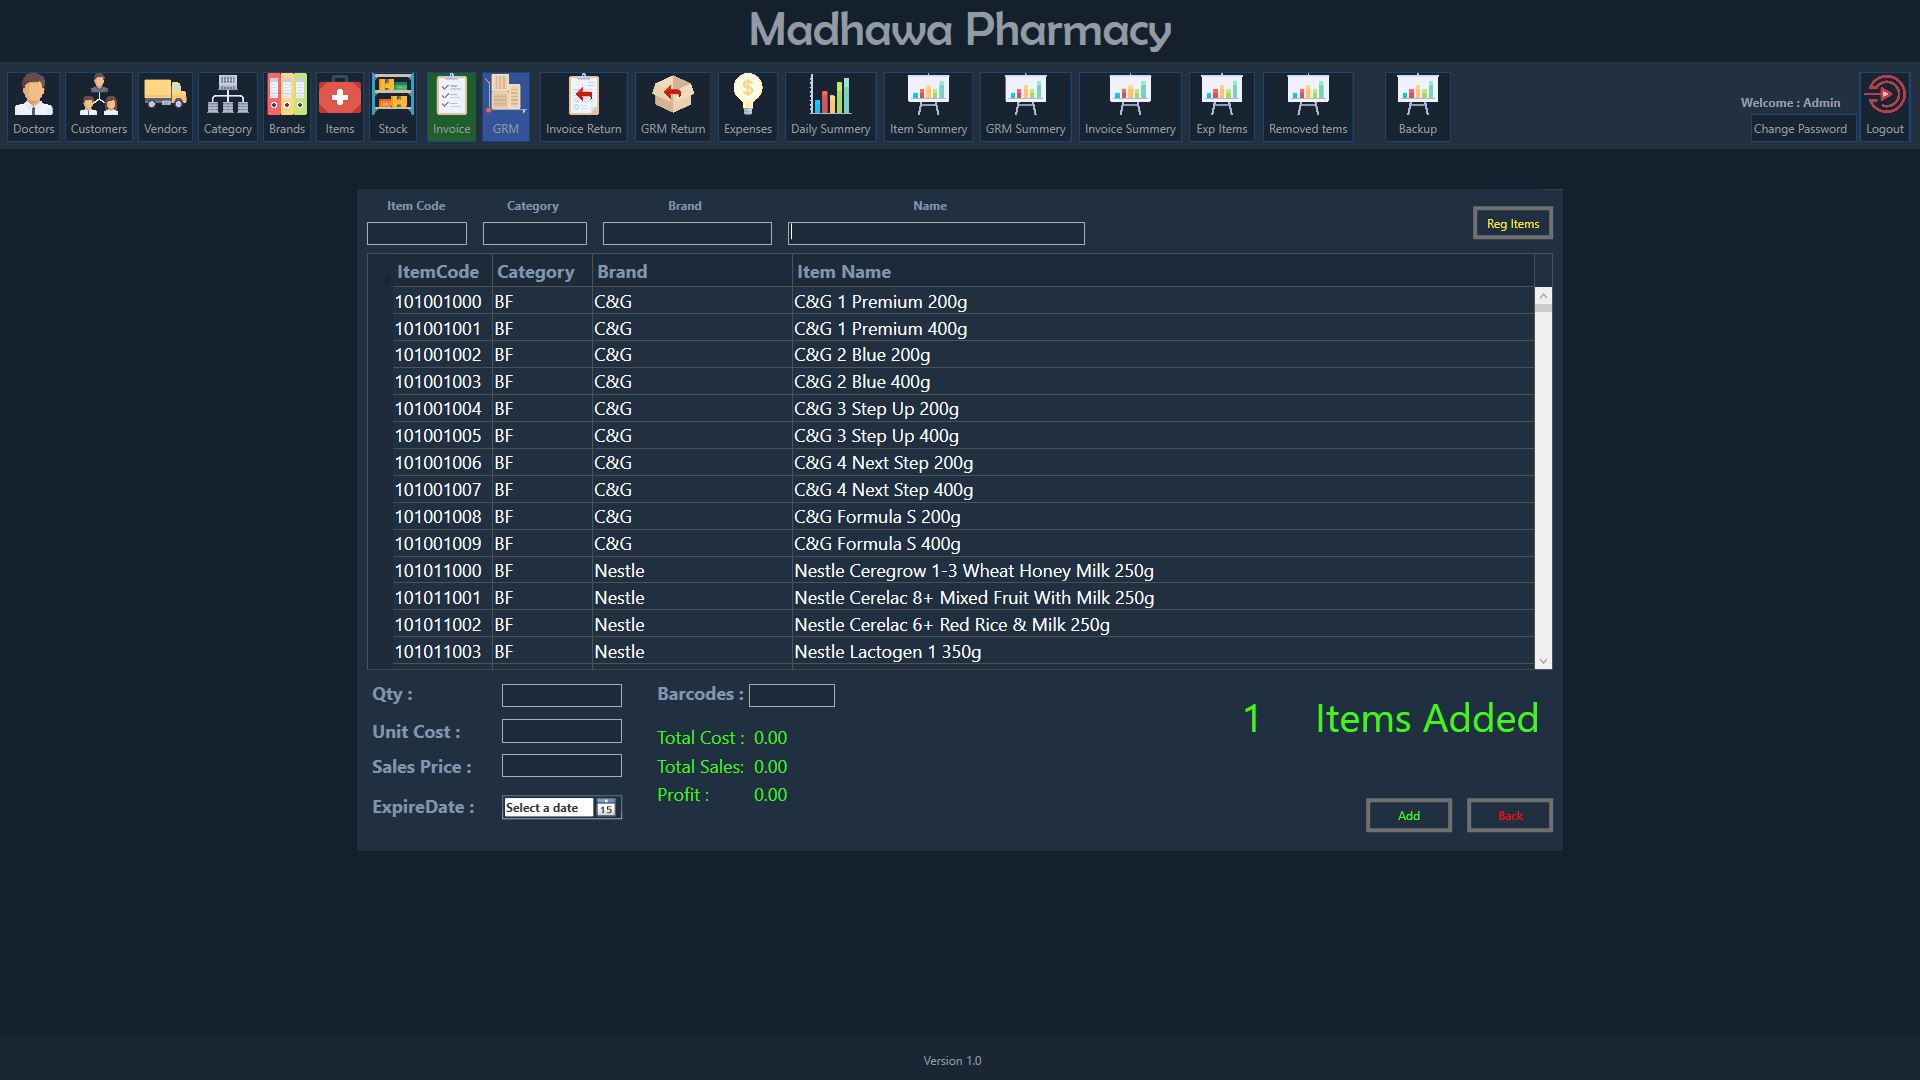Open the Doctors module
The image size is (1920, 1080).
[34, 106]
